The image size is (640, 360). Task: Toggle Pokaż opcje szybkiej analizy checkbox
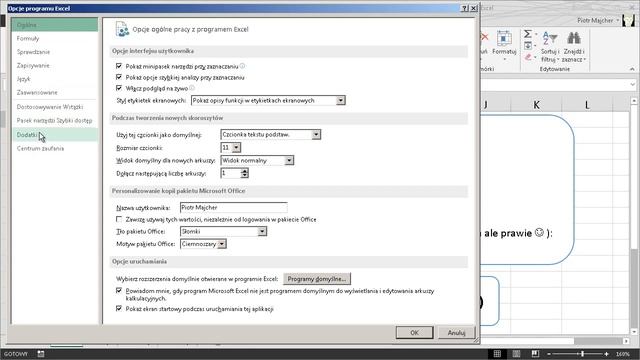click(x=119, y=77)
